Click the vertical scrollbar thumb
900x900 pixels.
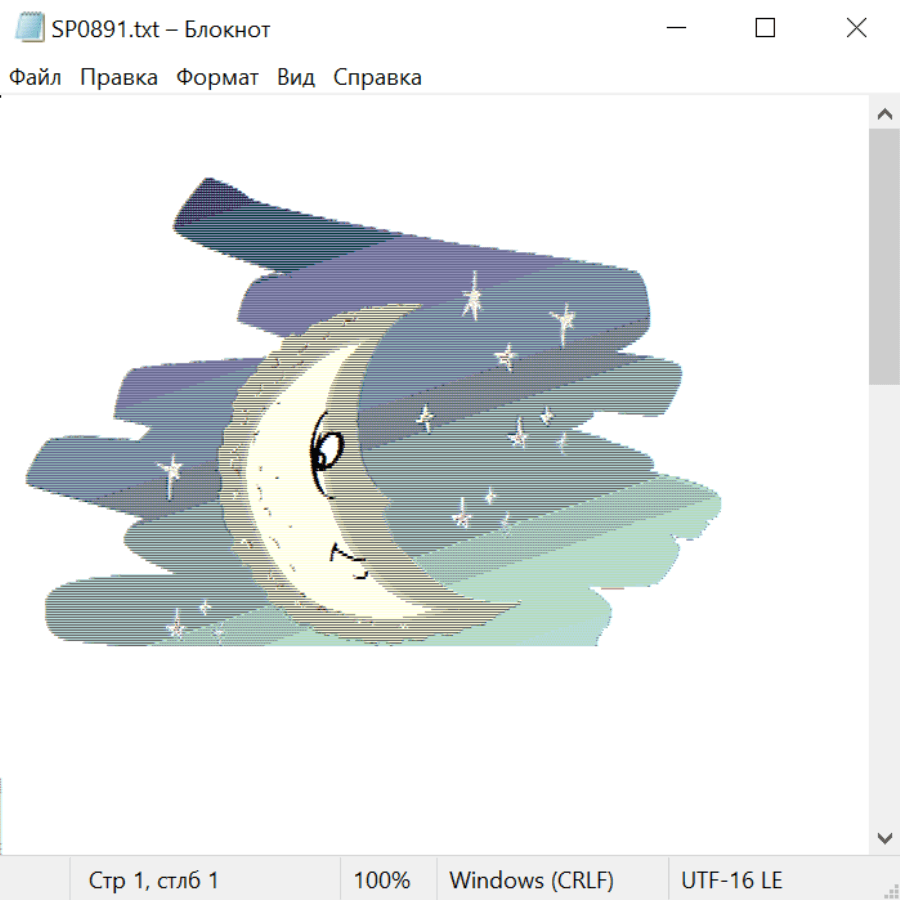coord(884,255)
